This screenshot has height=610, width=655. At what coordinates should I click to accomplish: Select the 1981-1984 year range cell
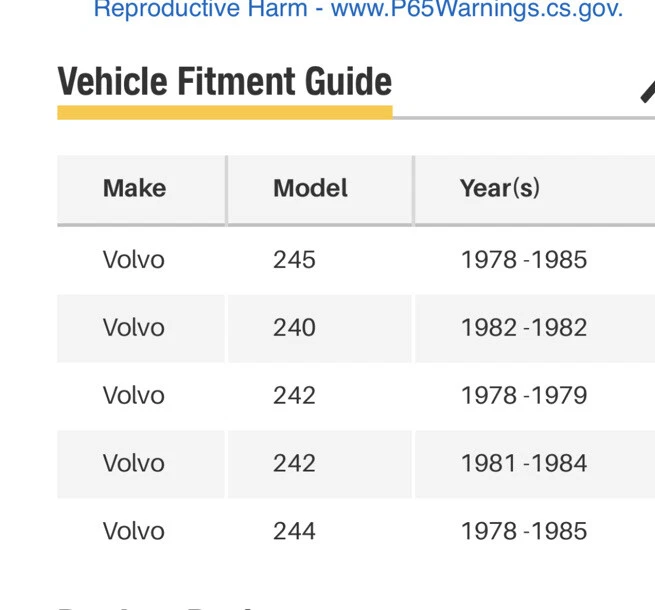coord(524,463)
